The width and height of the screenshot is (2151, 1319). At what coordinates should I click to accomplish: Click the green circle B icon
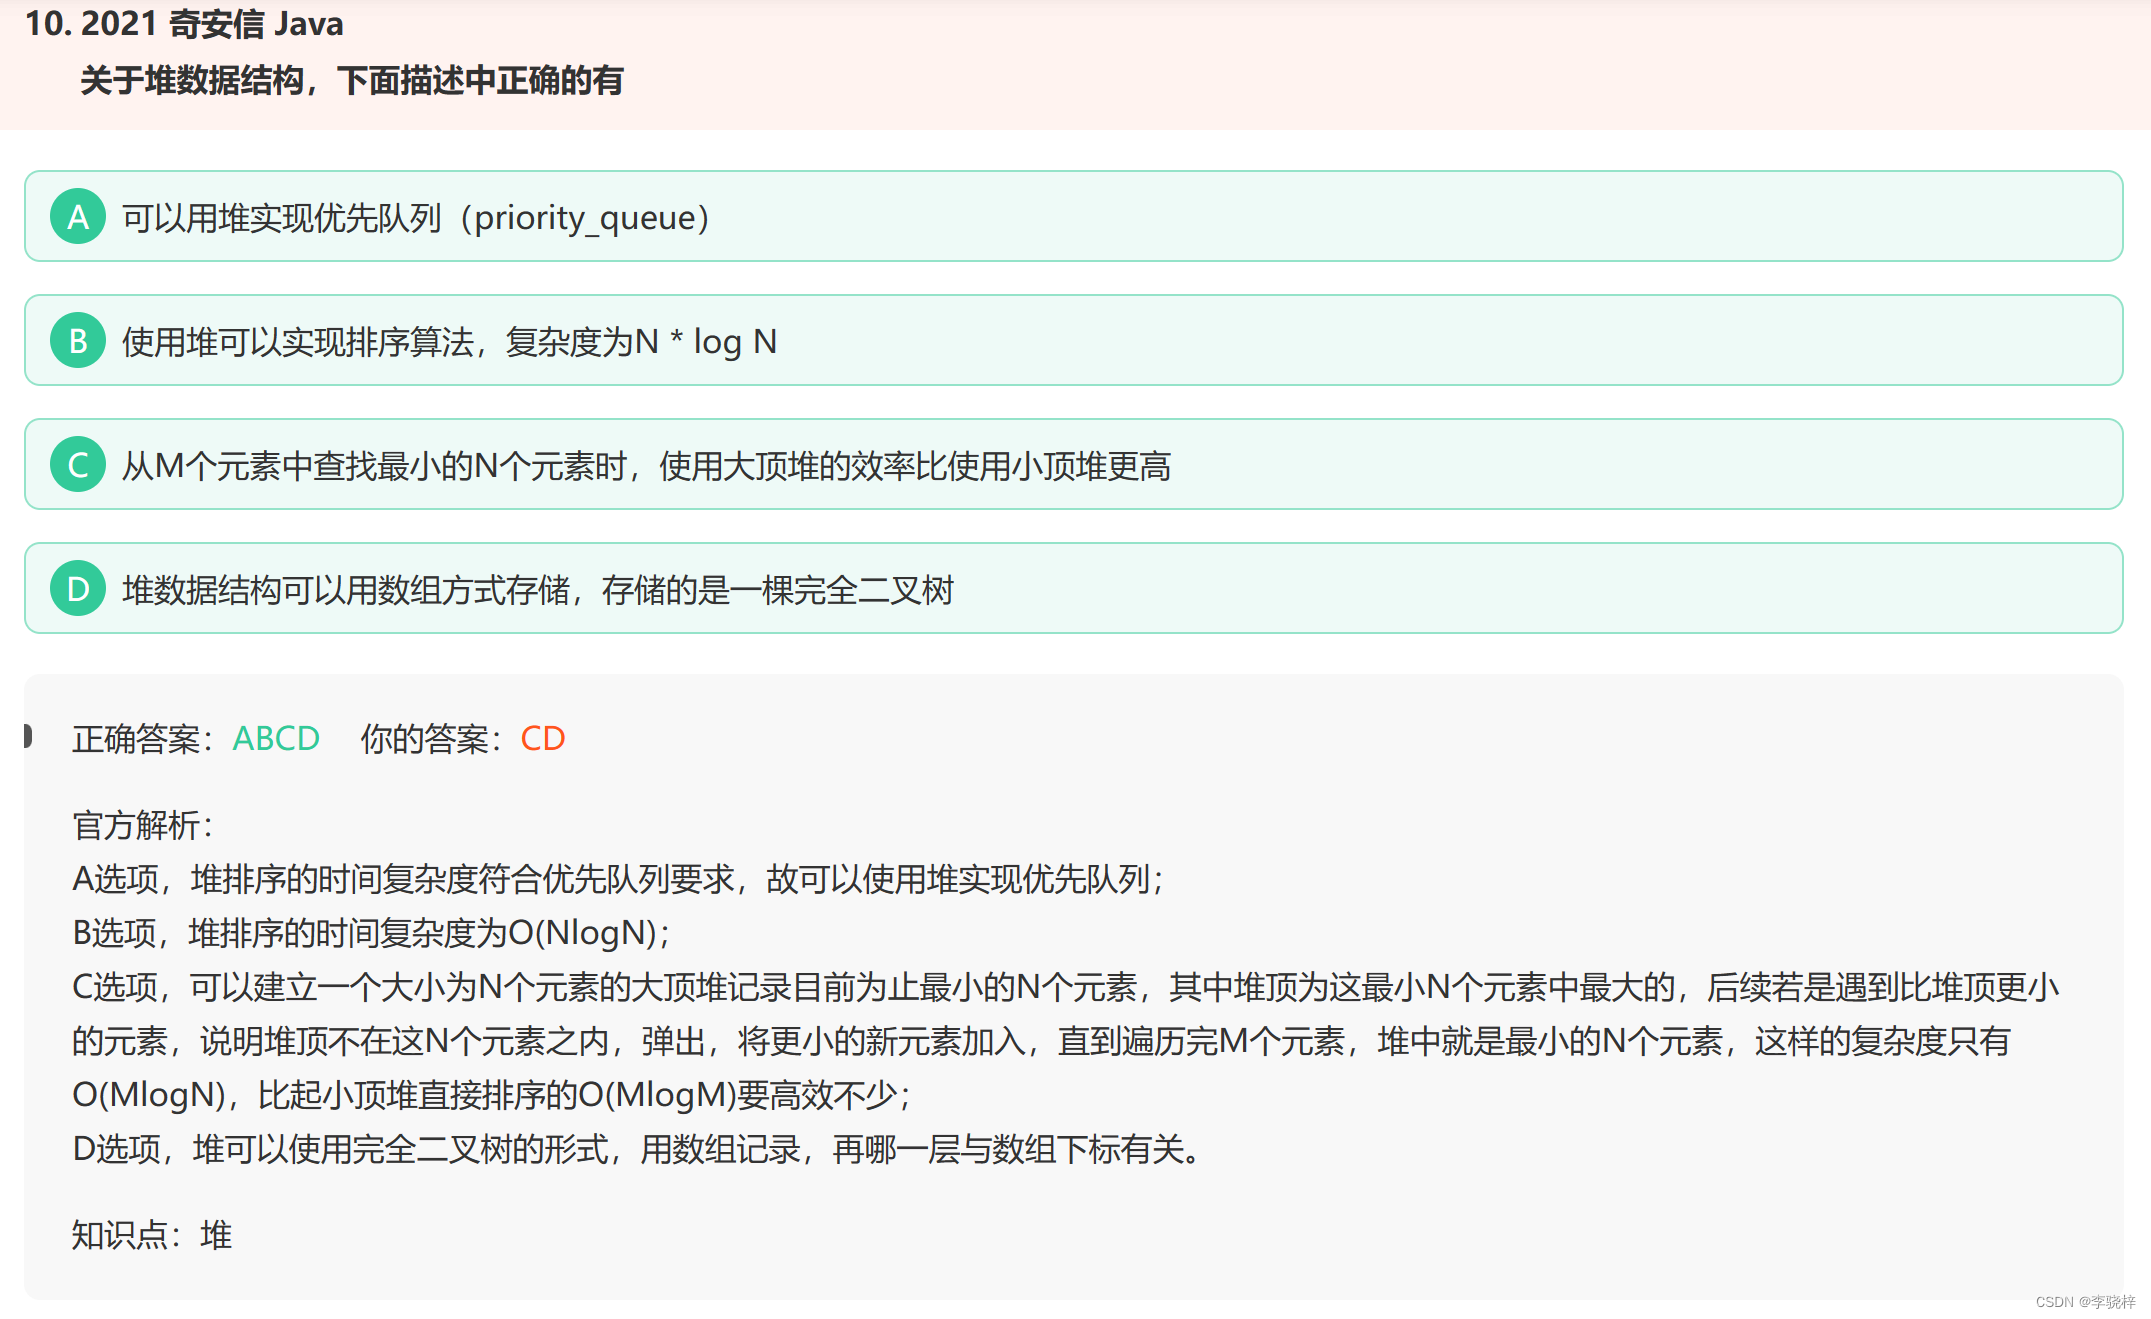78,341
